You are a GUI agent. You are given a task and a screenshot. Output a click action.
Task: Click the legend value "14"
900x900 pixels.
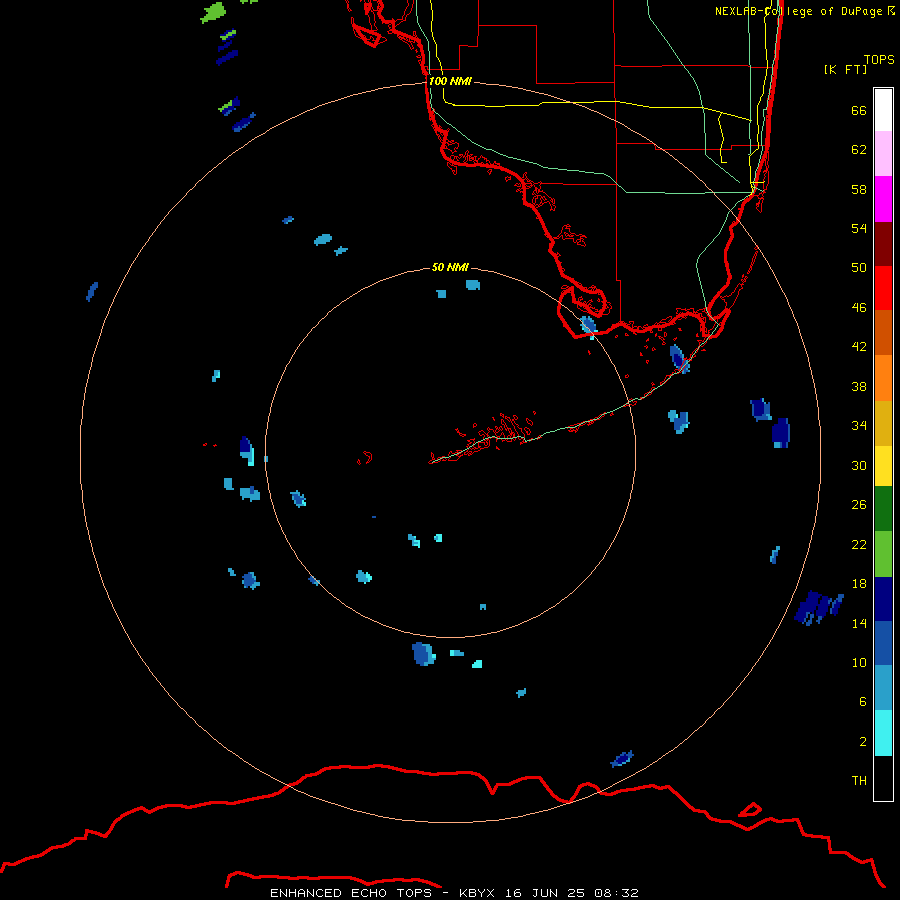pos(859,623)
